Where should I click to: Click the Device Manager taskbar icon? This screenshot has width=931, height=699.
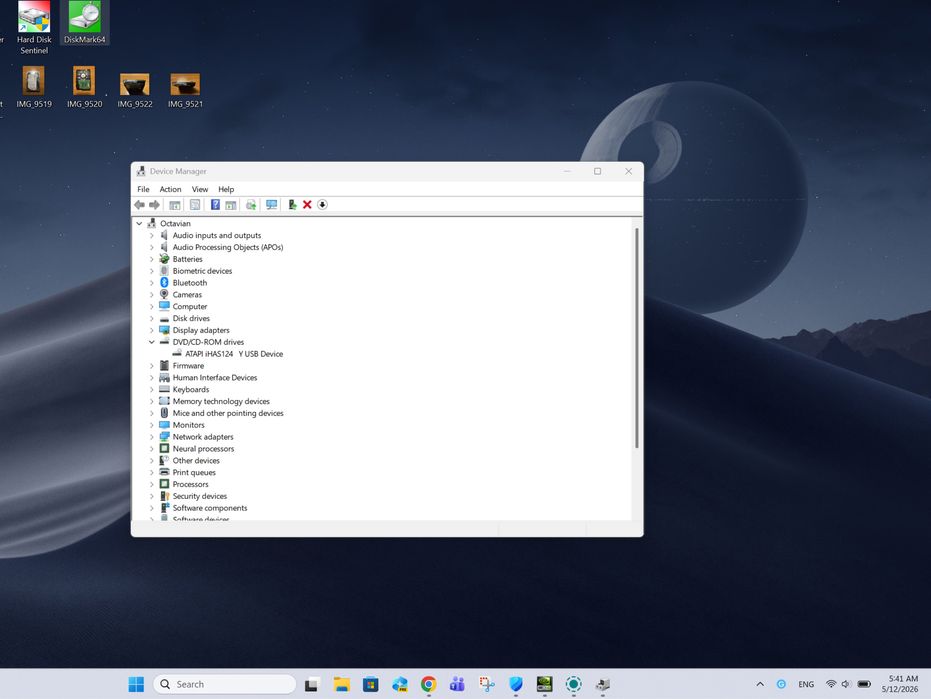click(x=603, y=685)
